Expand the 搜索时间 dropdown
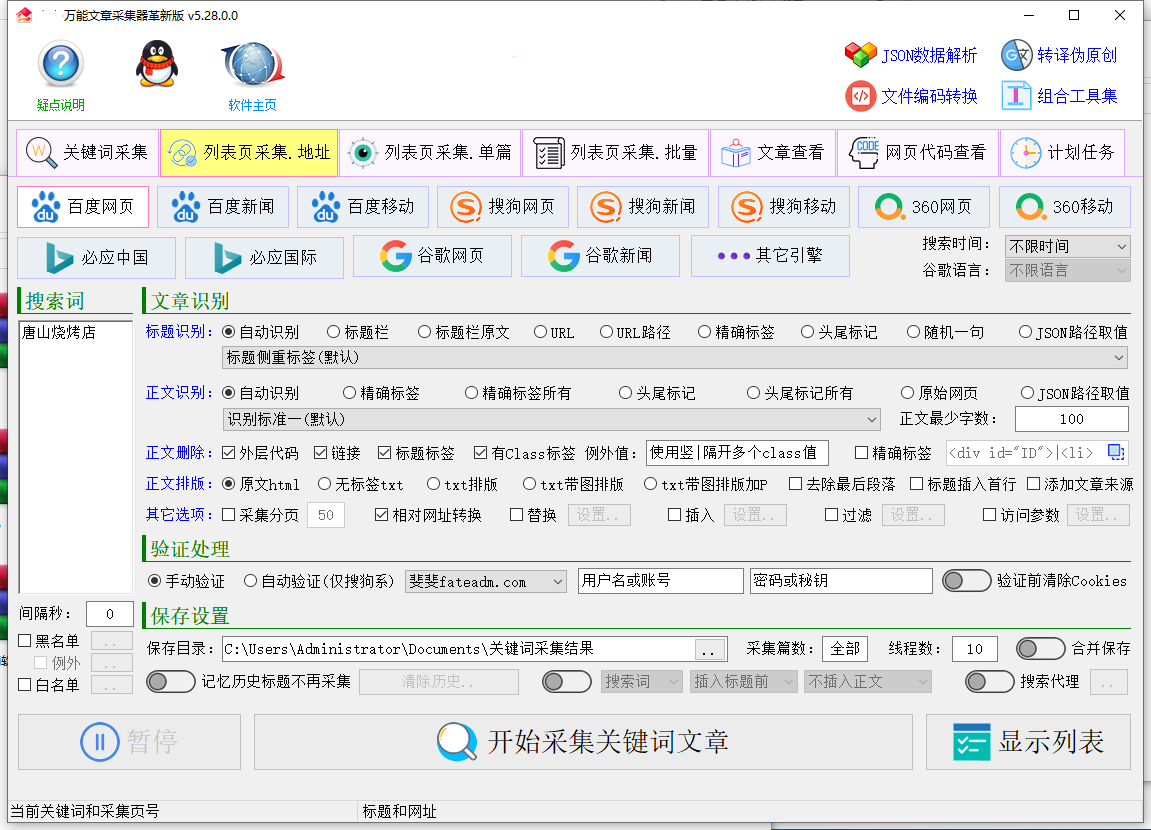 [x=1067, y=247]
